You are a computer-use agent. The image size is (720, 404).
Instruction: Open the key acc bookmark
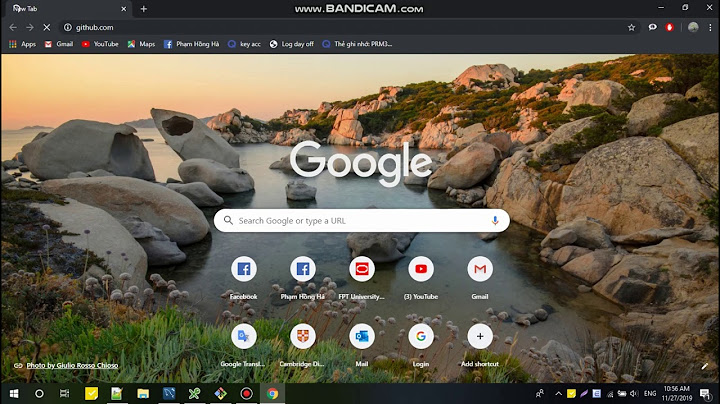point(244,44)
